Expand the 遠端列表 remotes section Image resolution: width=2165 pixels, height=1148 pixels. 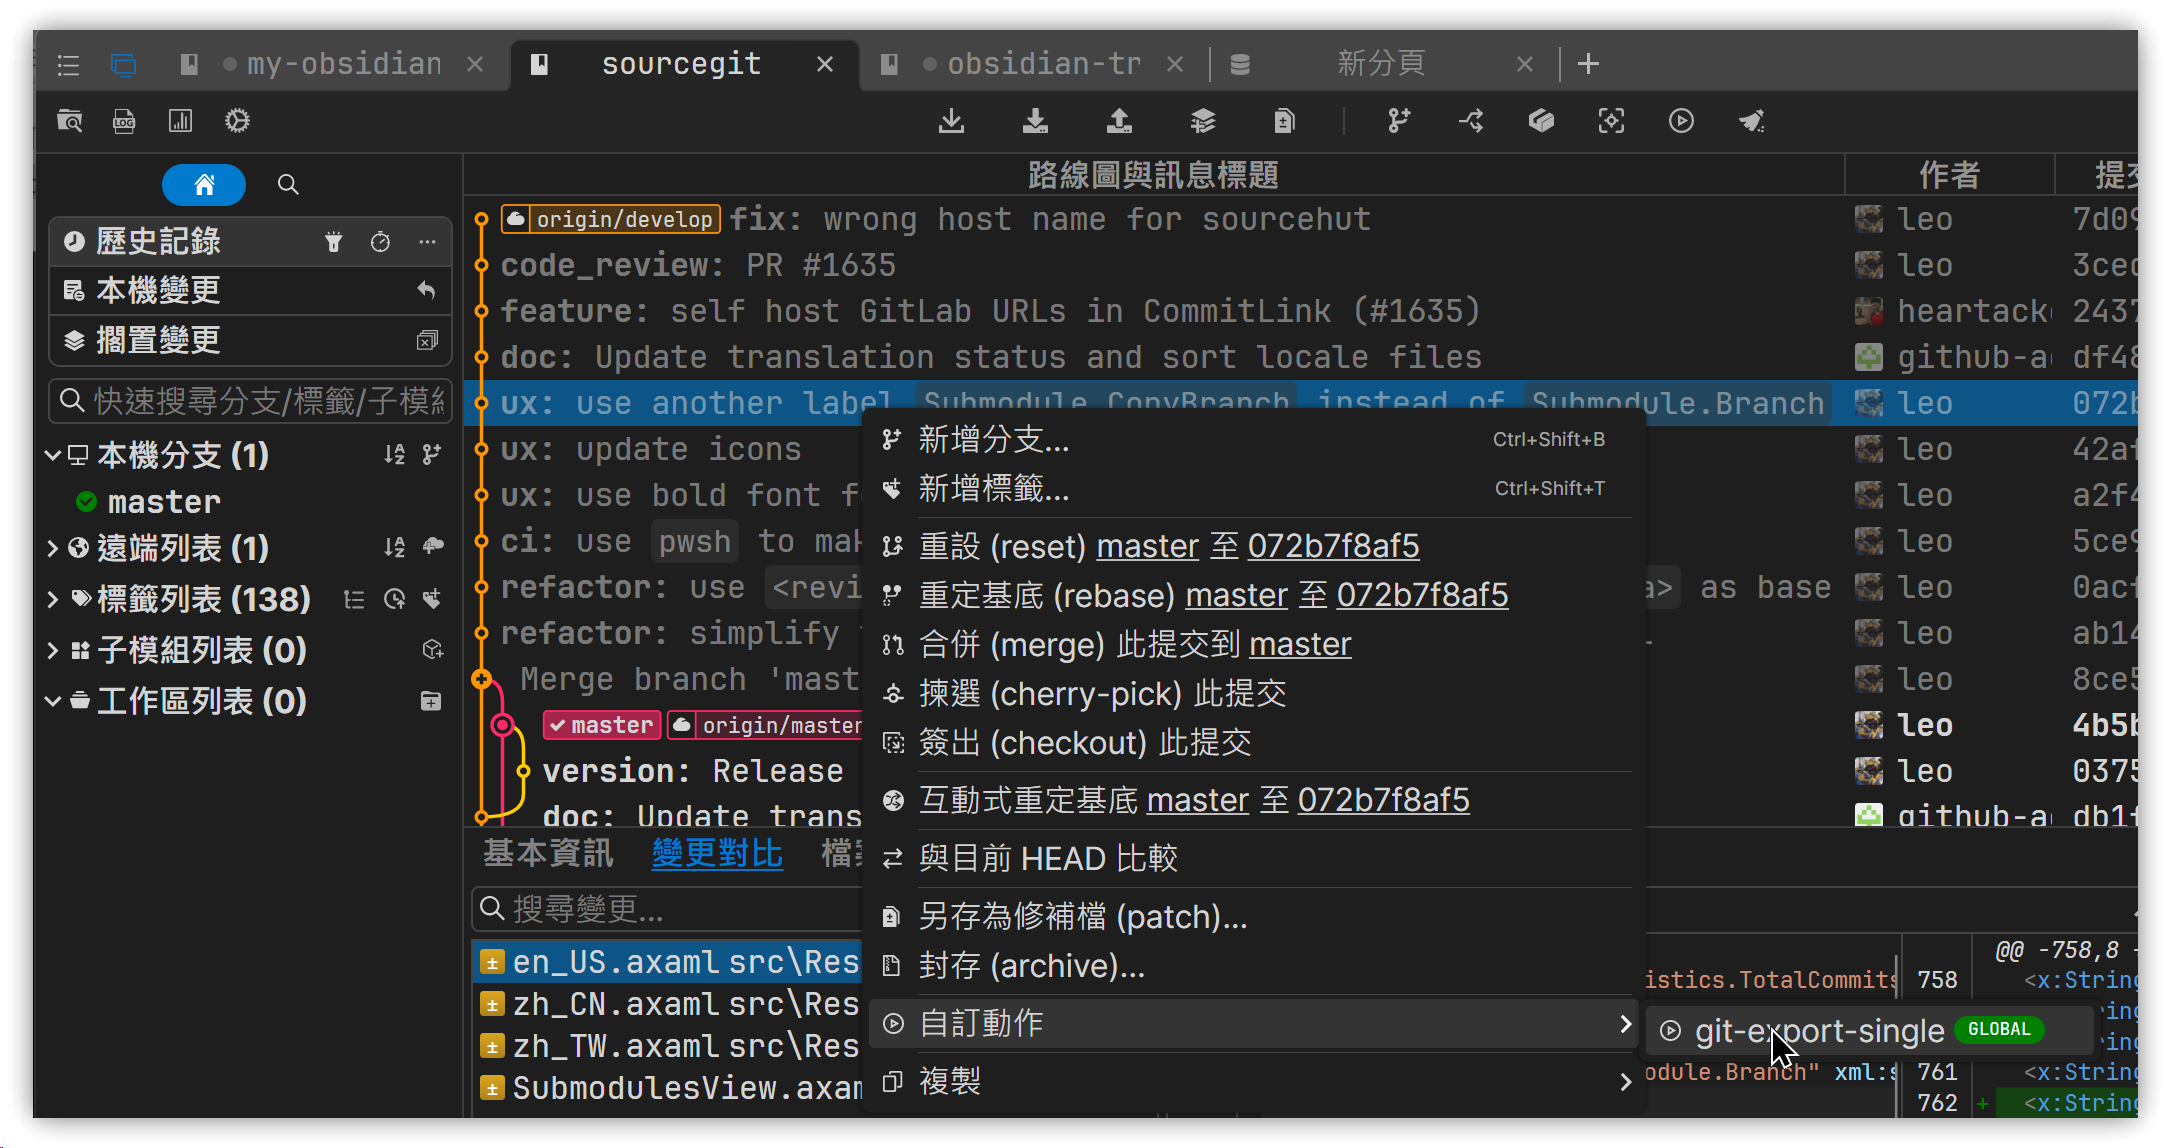pyautogui.click(x=53, y=548)
